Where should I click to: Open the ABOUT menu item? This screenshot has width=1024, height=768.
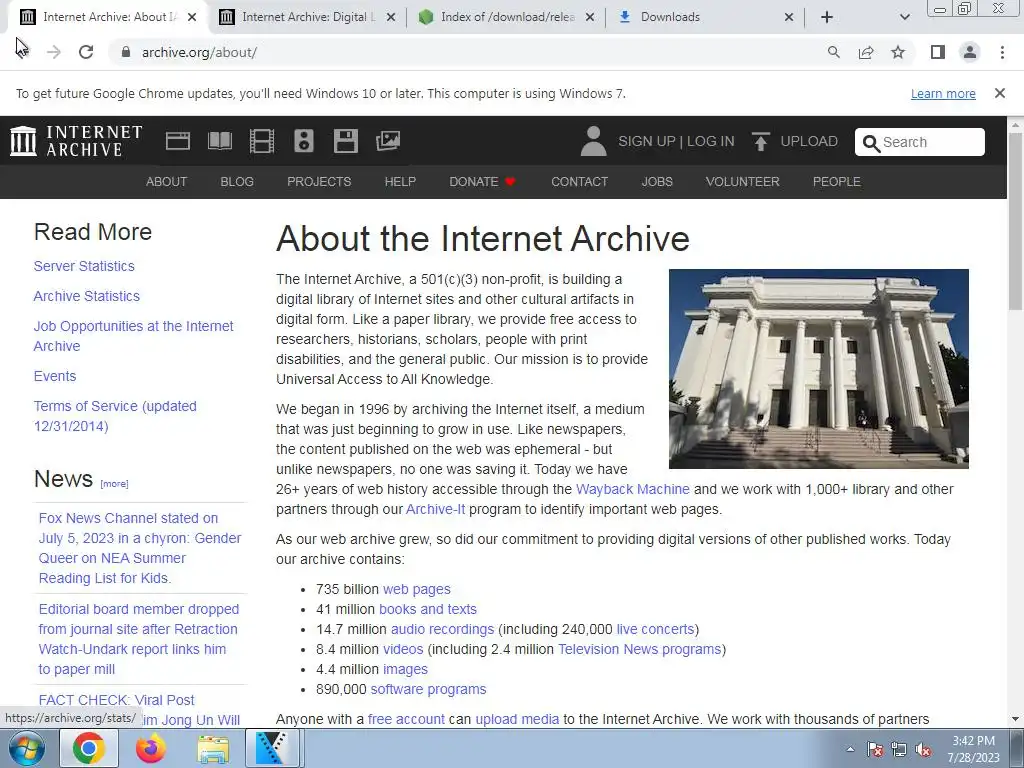coord(167,182)
